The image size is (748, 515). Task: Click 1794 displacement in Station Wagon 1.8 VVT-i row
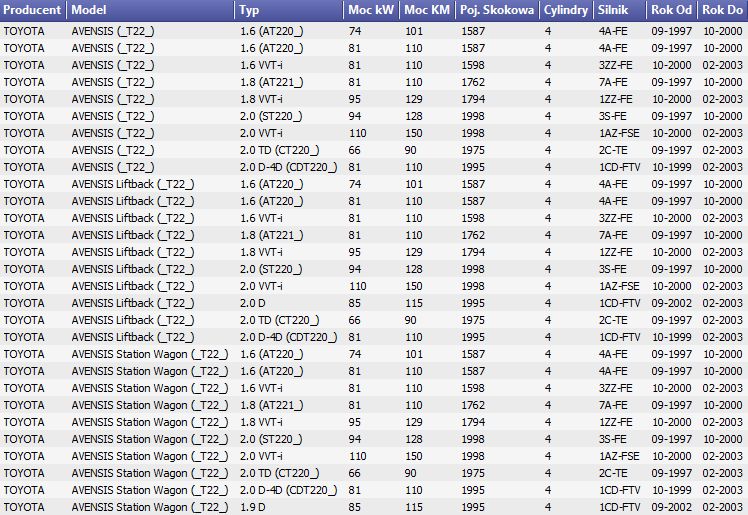pyautogui.click(x=473, y=422)
